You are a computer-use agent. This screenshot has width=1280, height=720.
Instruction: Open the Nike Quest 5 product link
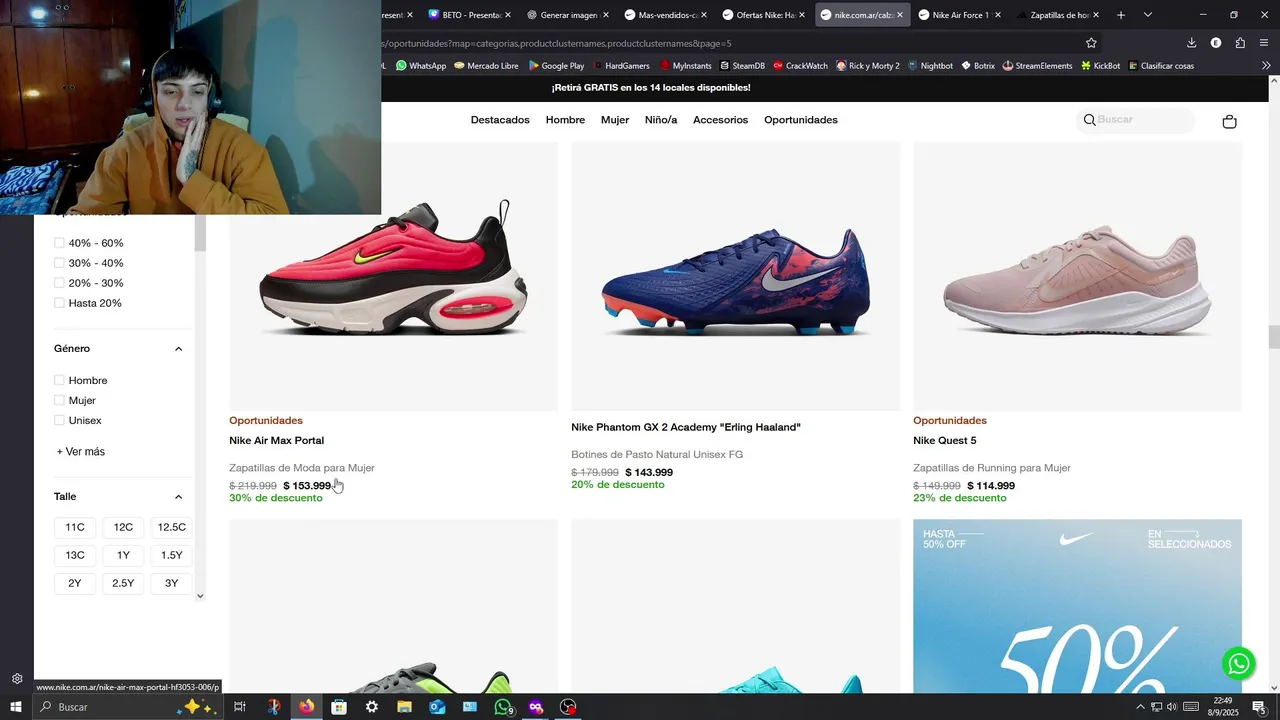[x=945, y=441]
